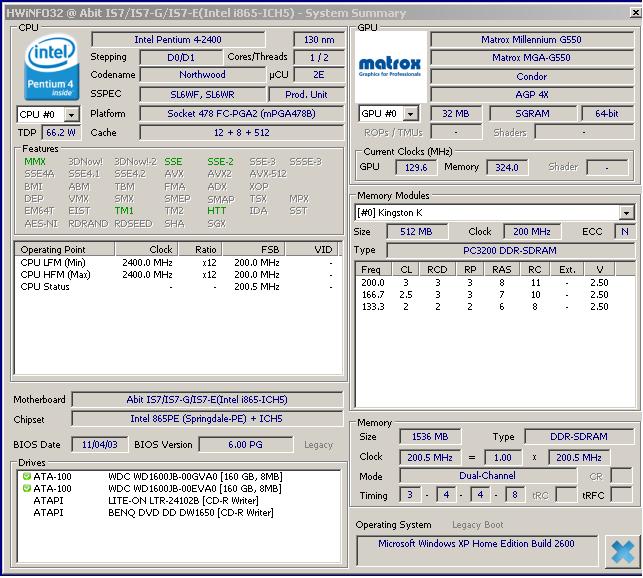Click the Abit IS7 motherboard field
Viewport: 643px width, 578px height.
(207, 400)
